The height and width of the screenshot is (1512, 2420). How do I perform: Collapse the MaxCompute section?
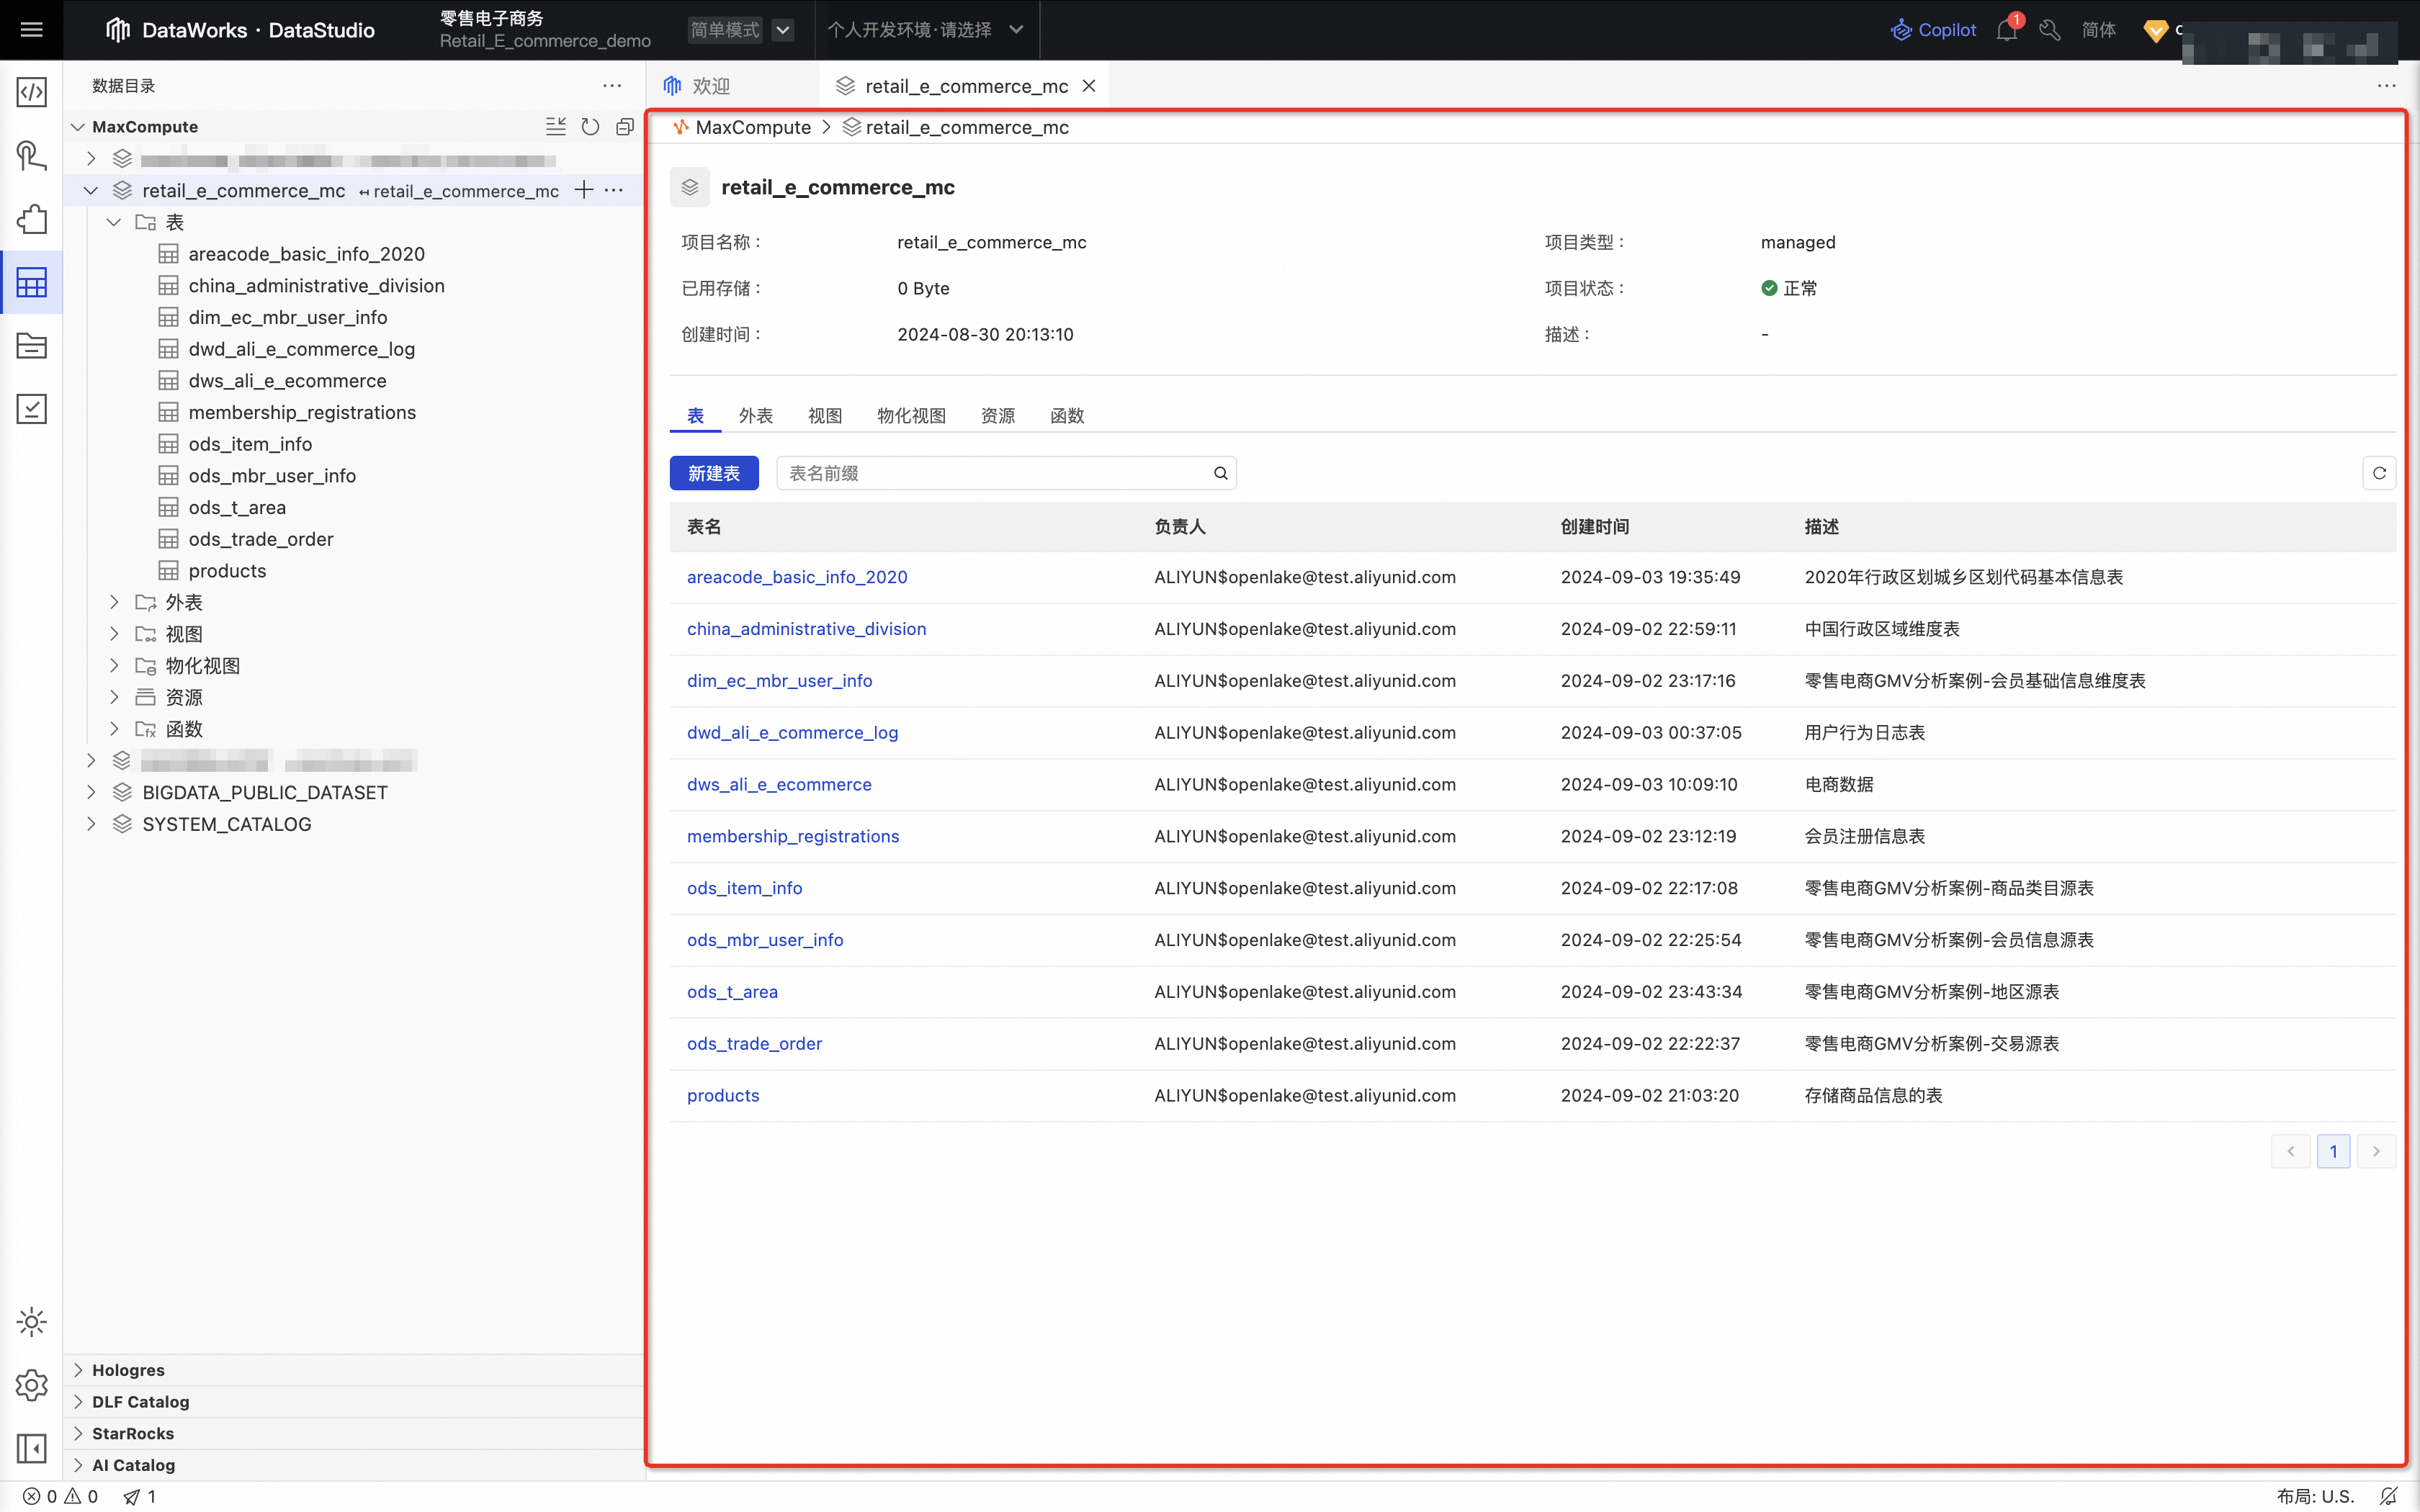pos(78,127)
